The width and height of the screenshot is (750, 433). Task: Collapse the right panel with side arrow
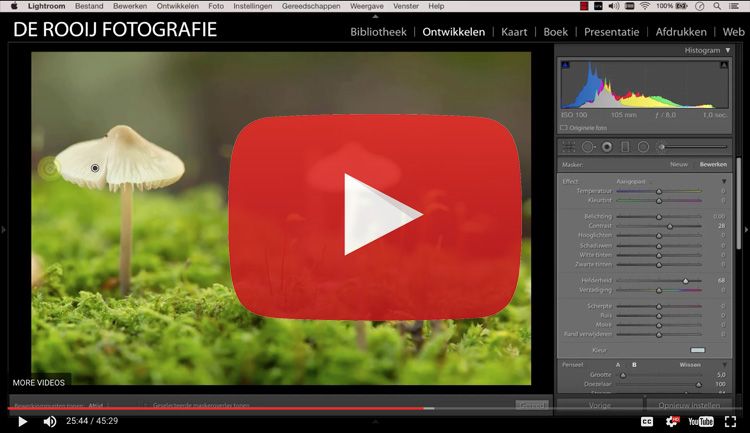[746, 230]
